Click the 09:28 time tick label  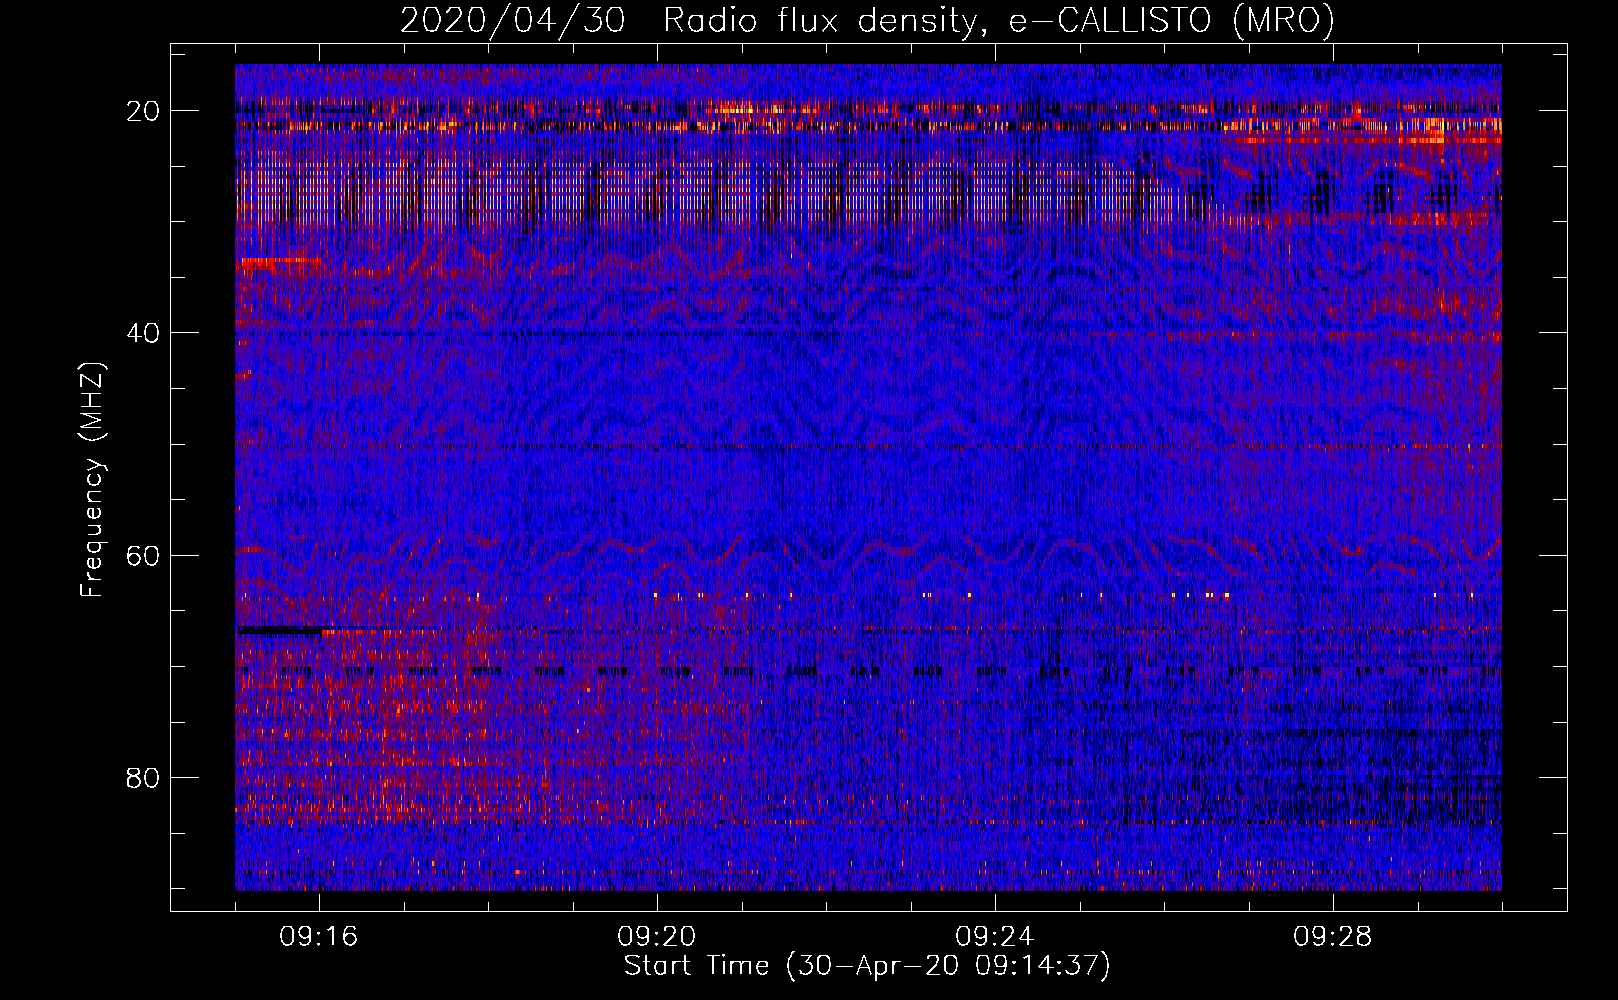pos(1333,937)
